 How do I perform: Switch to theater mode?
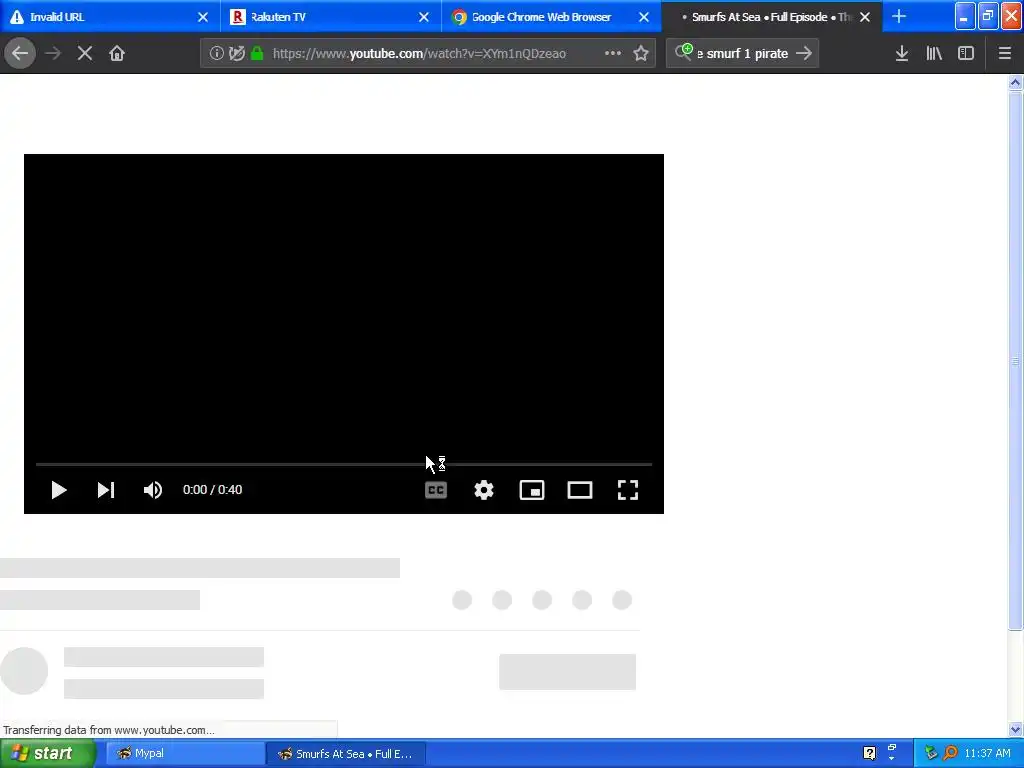[580, 490]
